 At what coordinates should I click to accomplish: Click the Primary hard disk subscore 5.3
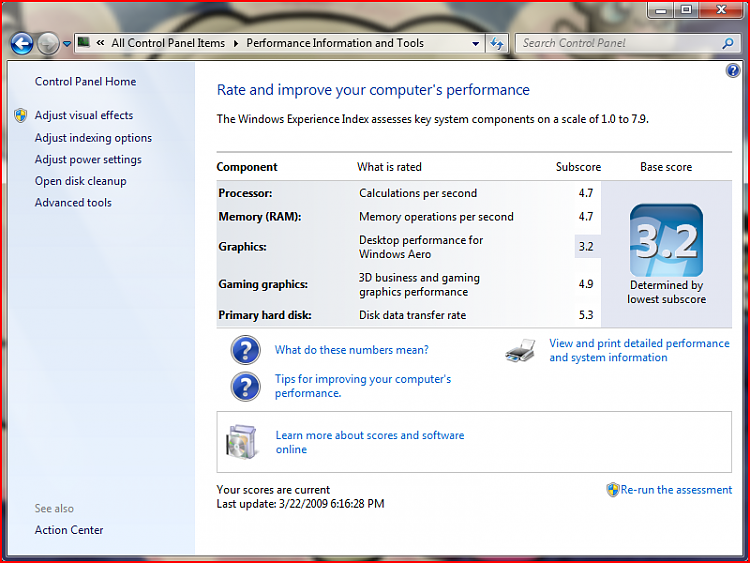point(586,315)
